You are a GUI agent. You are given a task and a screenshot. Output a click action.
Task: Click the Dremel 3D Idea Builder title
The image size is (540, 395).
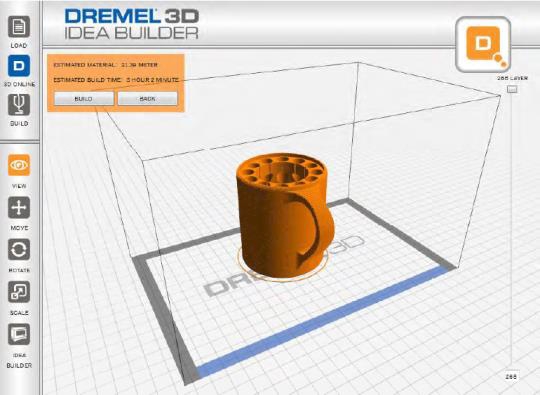(132, 24)
